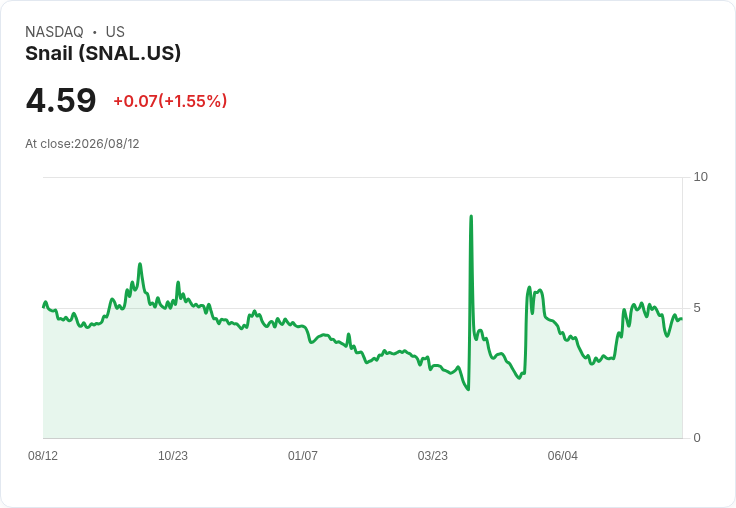Screen dimensions: 736x508
Task: Click the 10/23 x-axis date label
Action: [x=173, y=455]
